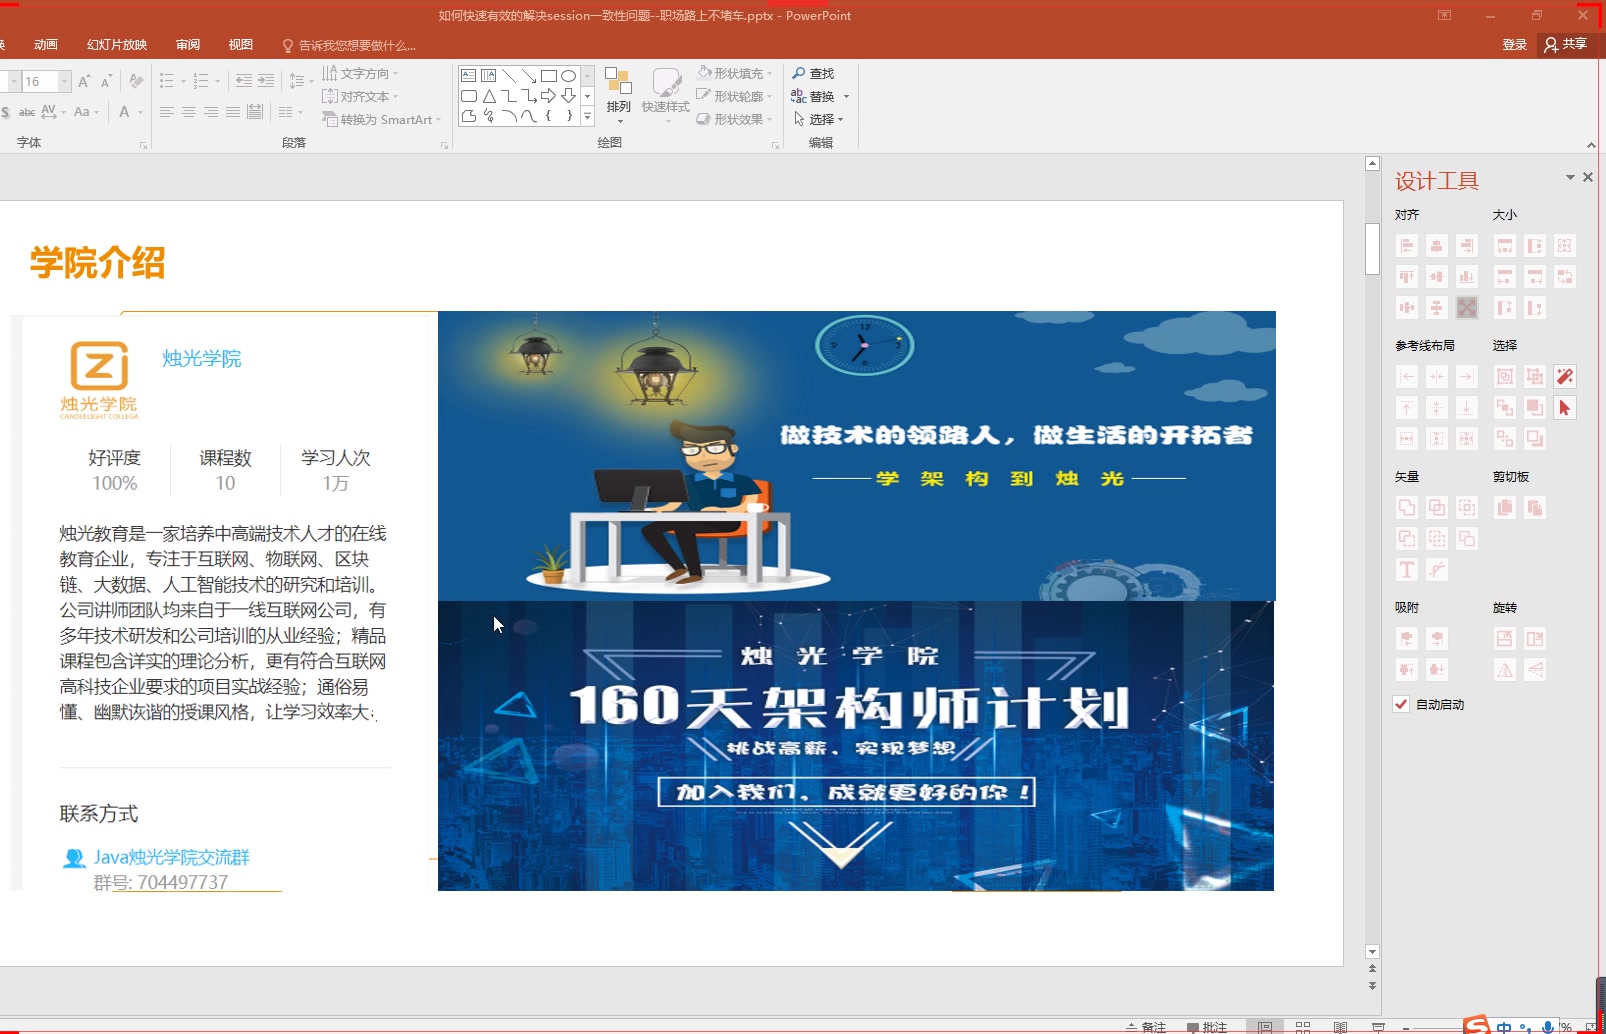The image size is (1606, 1034).
Task: Switch to reading view in the status bar
Action: [x=1341, y=1027]
